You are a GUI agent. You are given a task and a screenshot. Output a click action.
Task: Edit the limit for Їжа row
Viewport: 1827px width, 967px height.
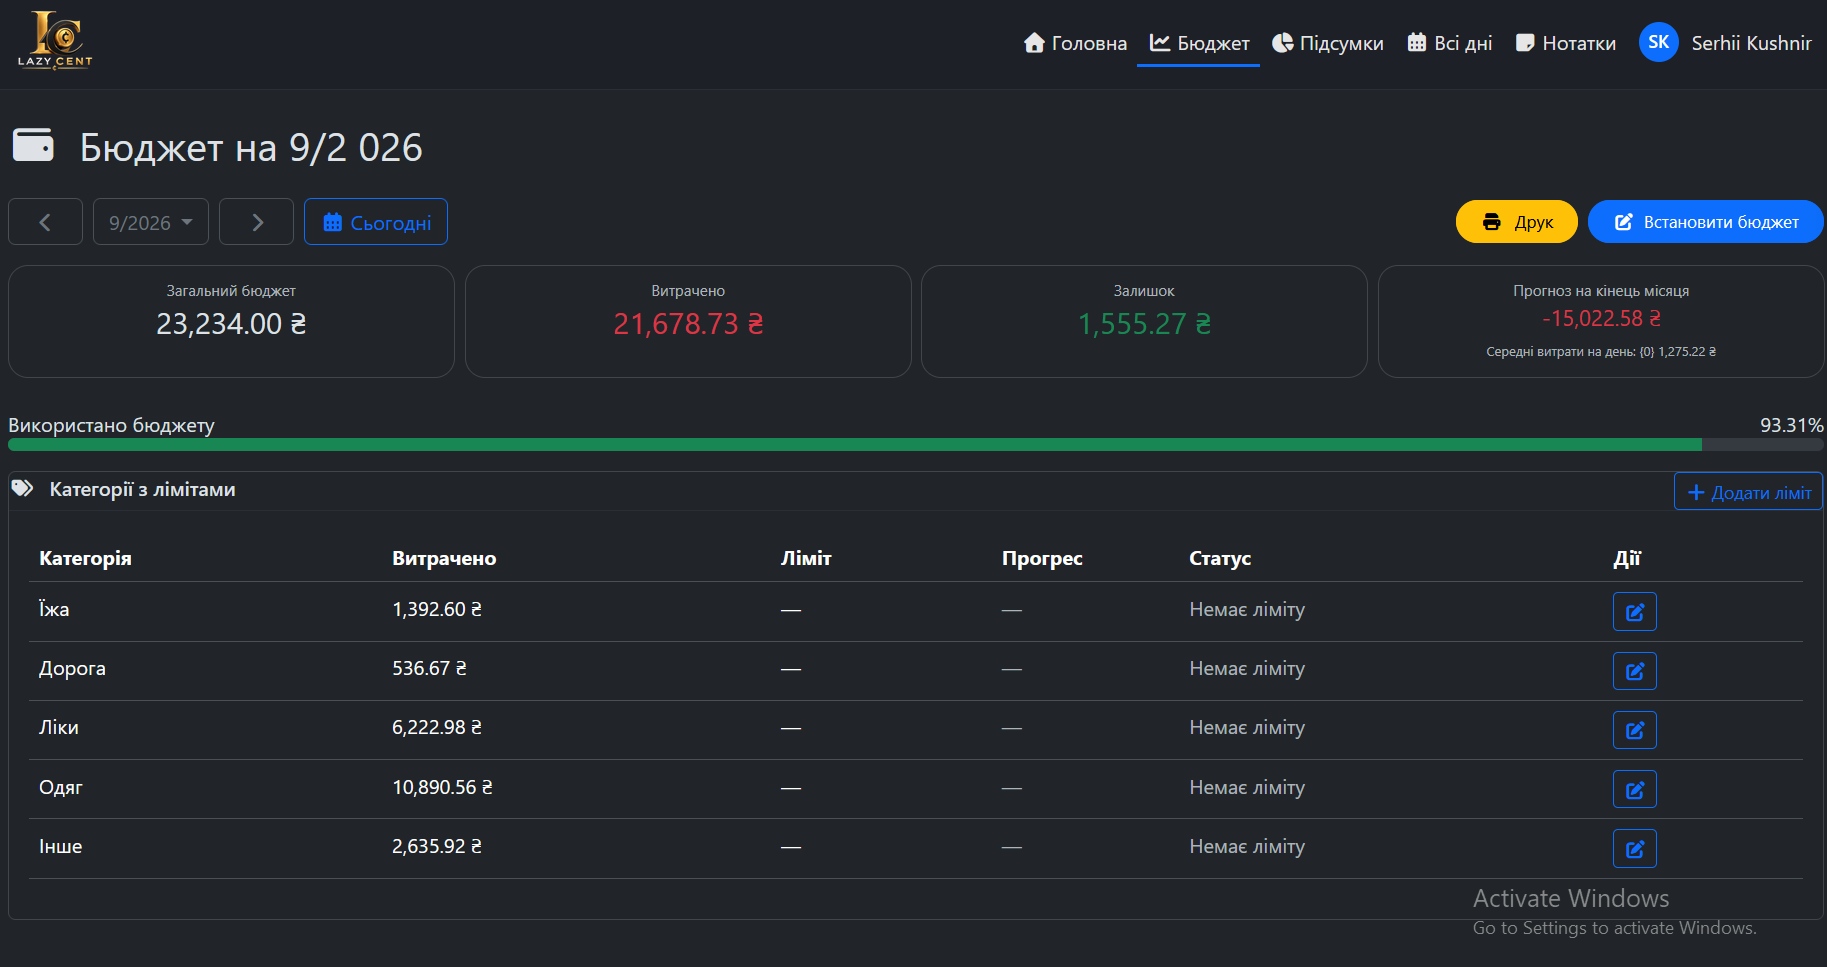[1634, 612]
